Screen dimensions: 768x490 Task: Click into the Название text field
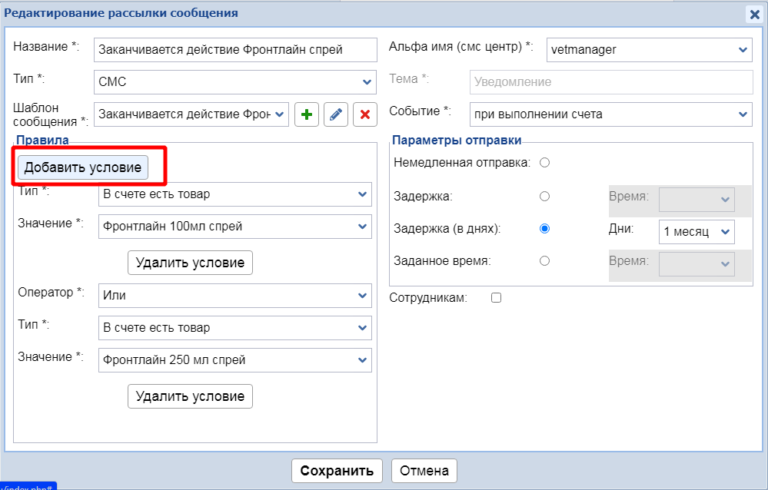pos(234,49)
